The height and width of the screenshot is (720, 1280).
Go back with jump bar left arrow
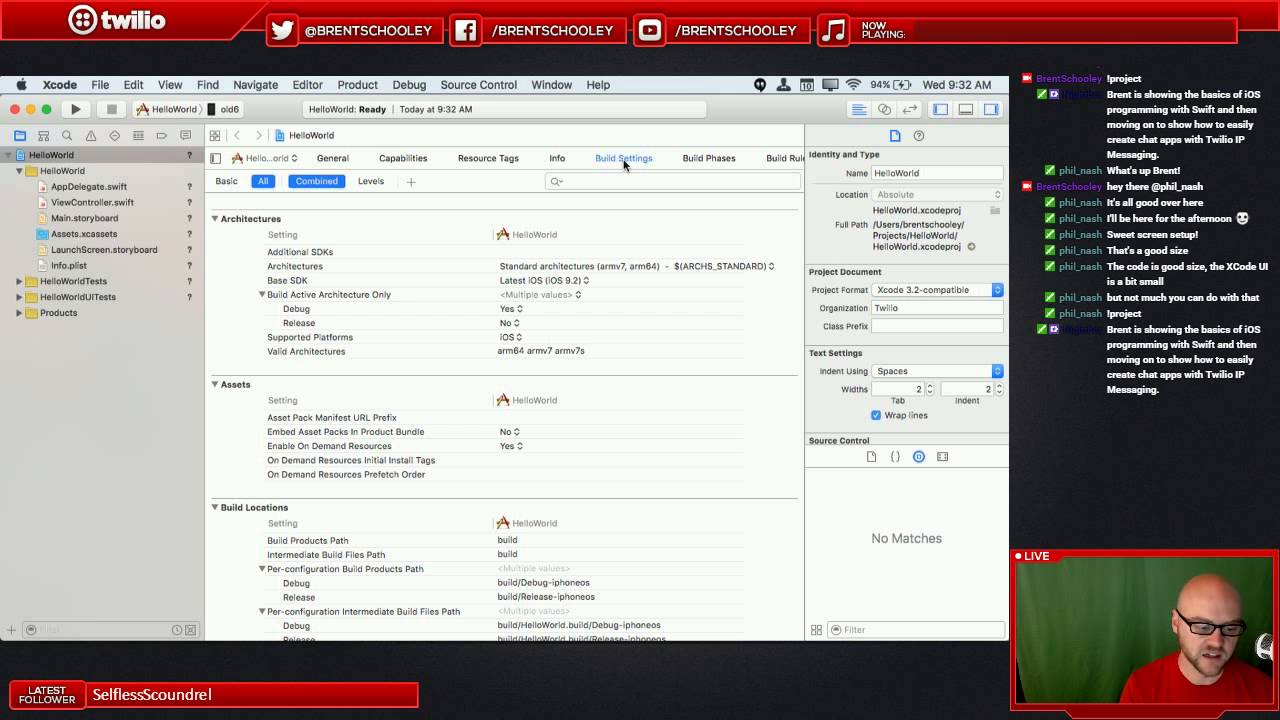[237, 135]
